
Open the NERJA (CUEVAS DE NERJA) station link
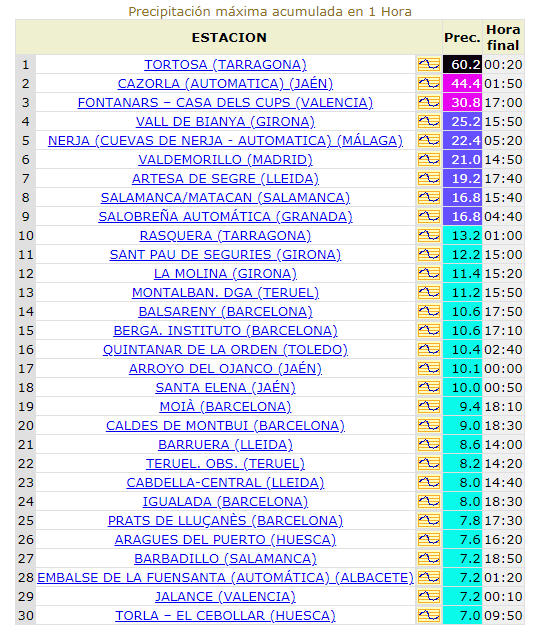[x=225, y=141]
